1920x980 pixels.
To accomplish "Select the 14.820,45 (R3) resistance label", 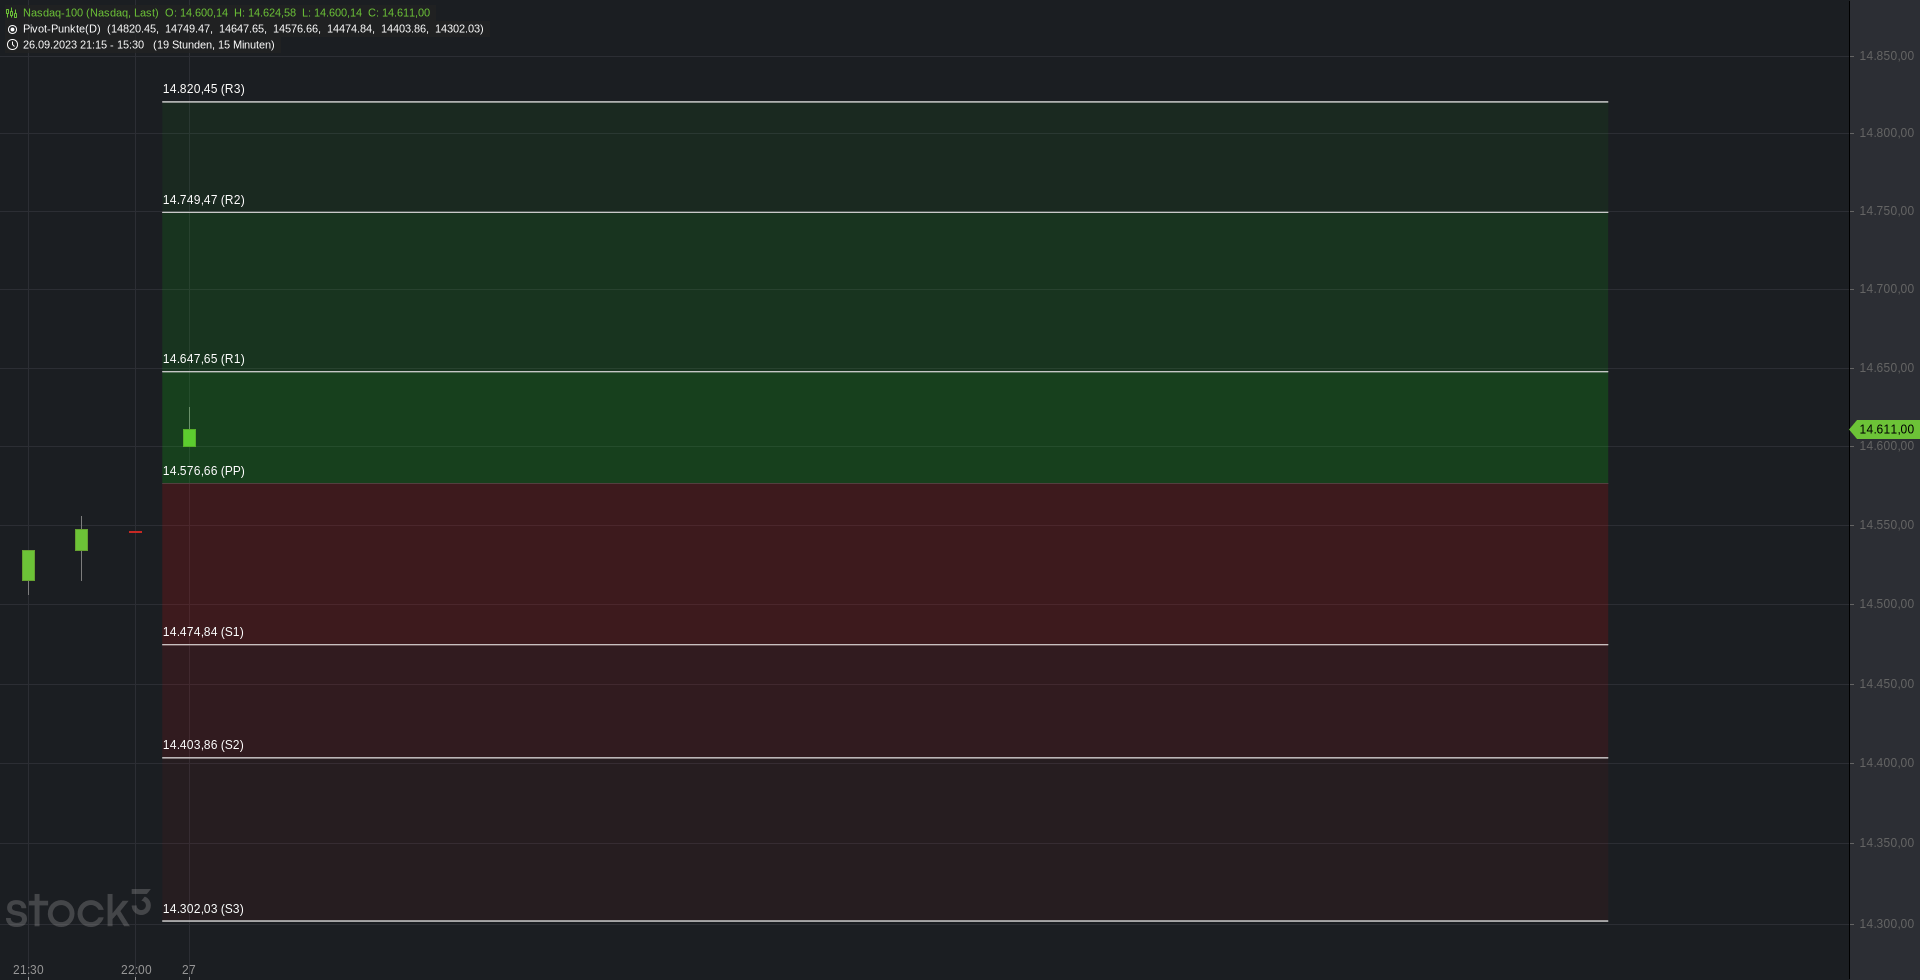I will click(x=204, y=89).
